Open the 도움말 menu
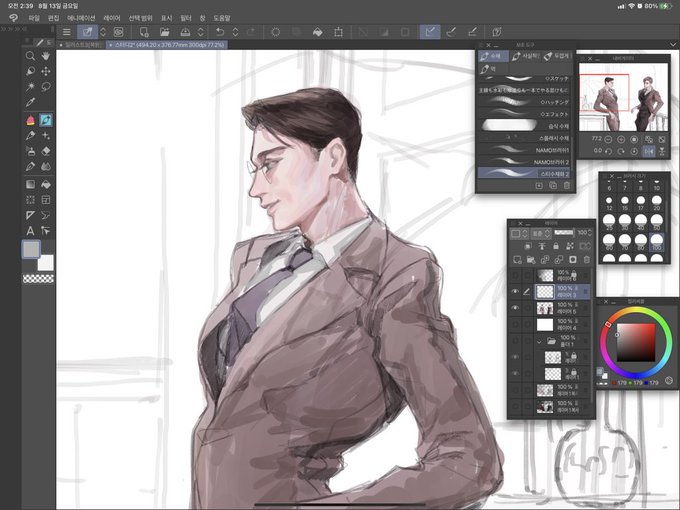 (222, 18)
